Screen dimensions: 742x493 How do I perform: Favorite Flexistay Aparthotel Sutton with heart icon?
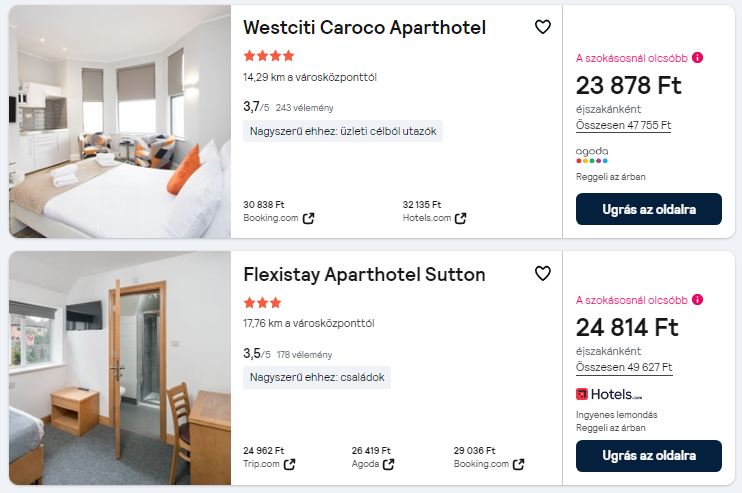tap(542, 273)
